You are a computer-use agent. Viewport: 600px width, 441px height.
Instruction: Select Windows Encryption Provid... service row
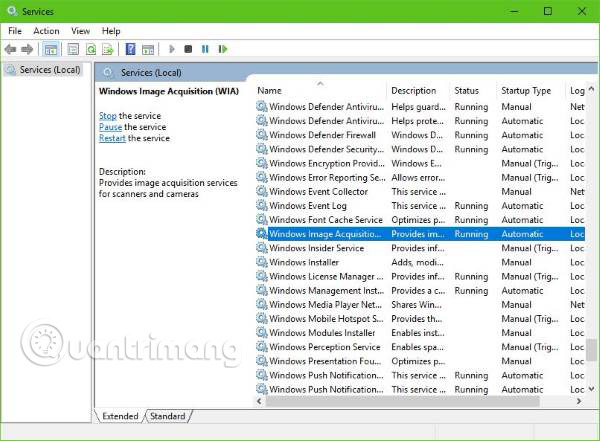tap(420, 163)
